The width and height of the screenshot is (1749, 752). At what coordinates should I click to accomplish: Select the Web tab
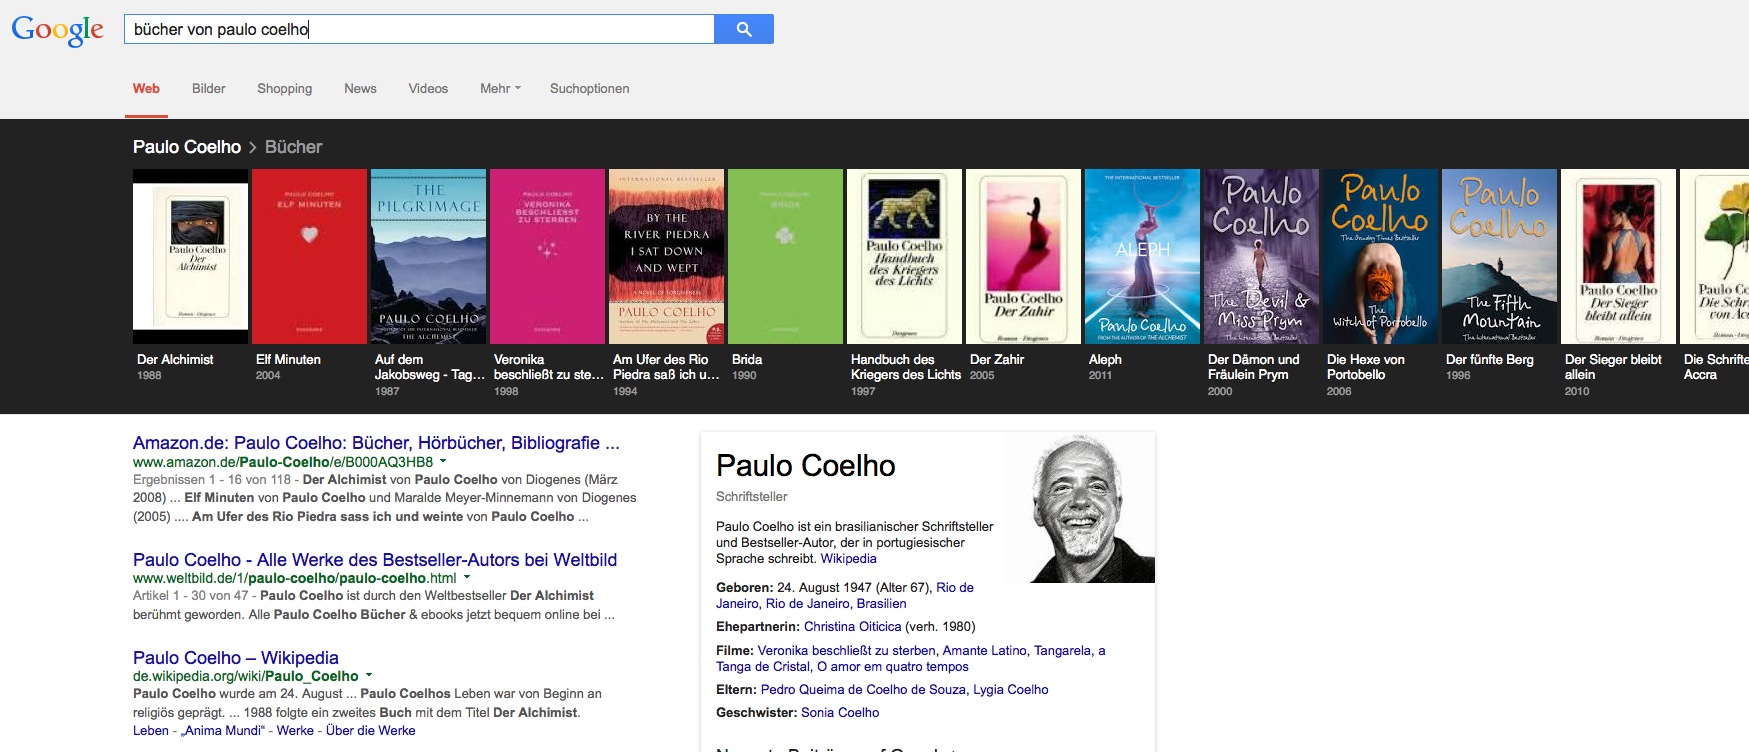(x=146, y=88)
